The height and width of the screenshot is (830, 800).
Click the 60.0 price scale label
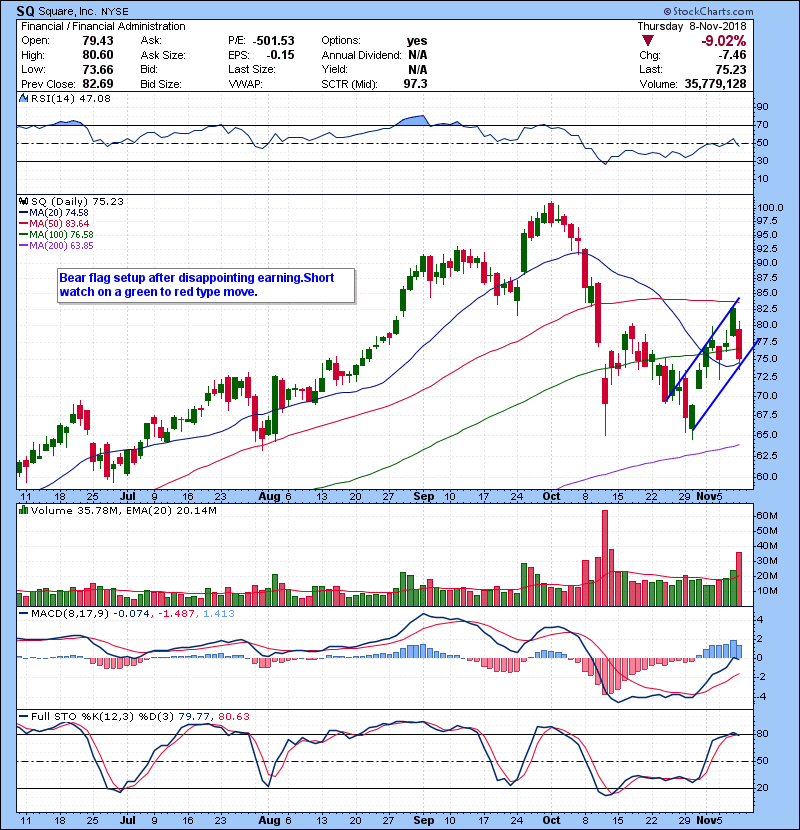coord(767,476)
